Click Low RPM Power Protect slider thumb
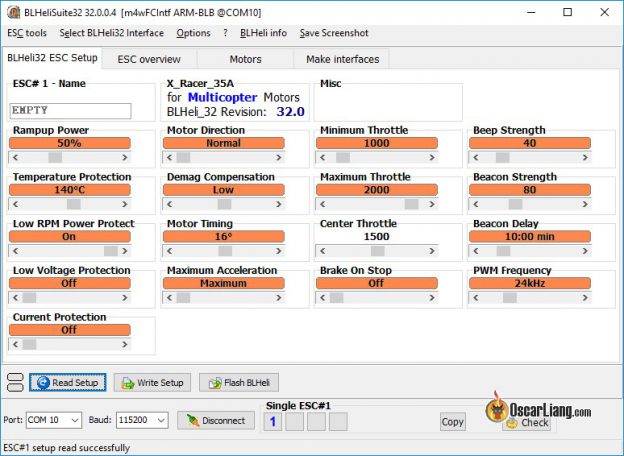 tap(111, 251)
